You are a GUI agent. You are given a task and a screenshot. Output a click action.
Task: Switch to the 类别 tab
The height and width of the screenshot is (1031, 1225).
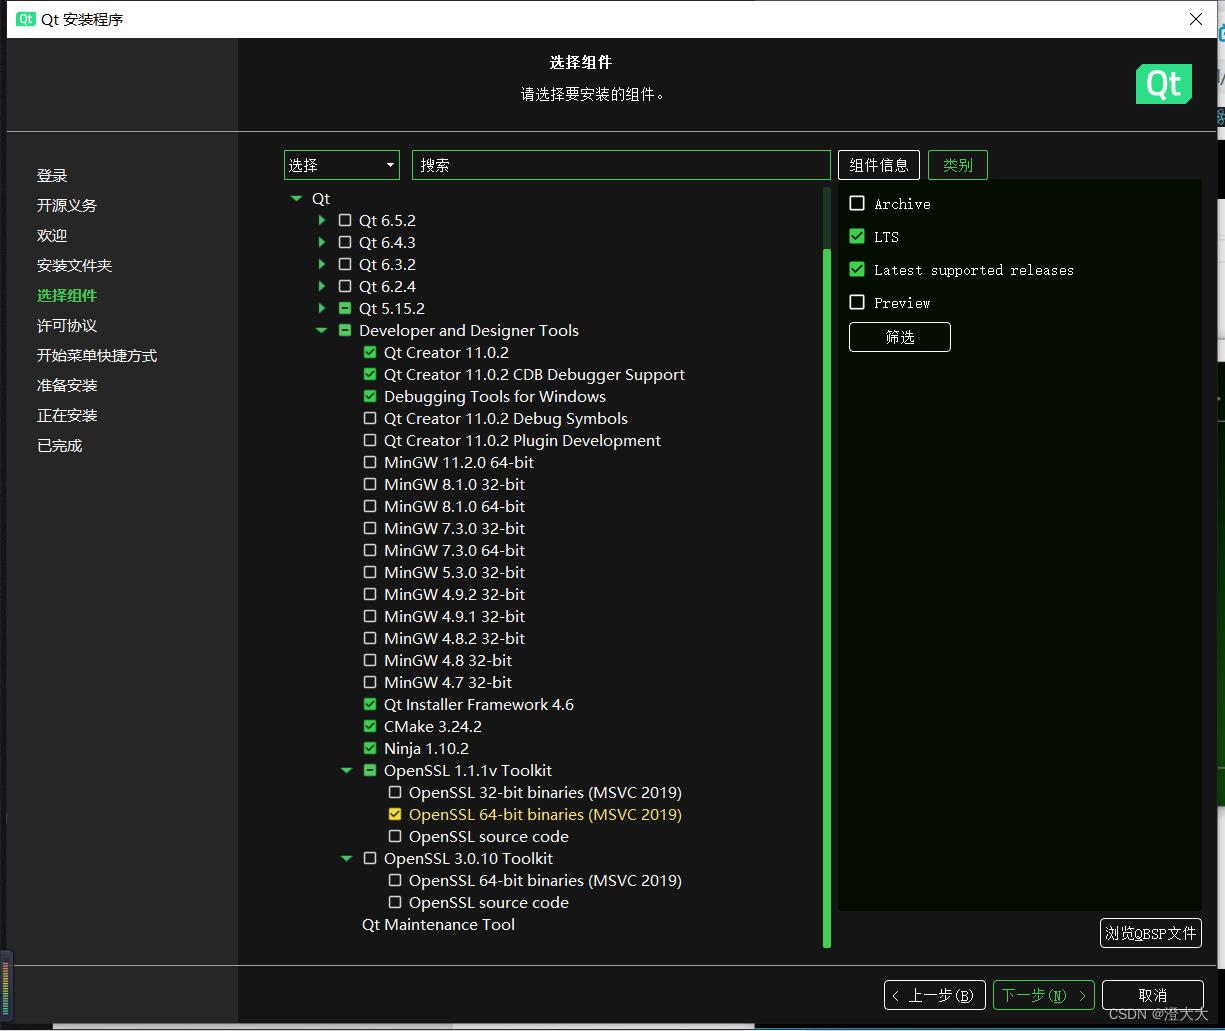958,165
